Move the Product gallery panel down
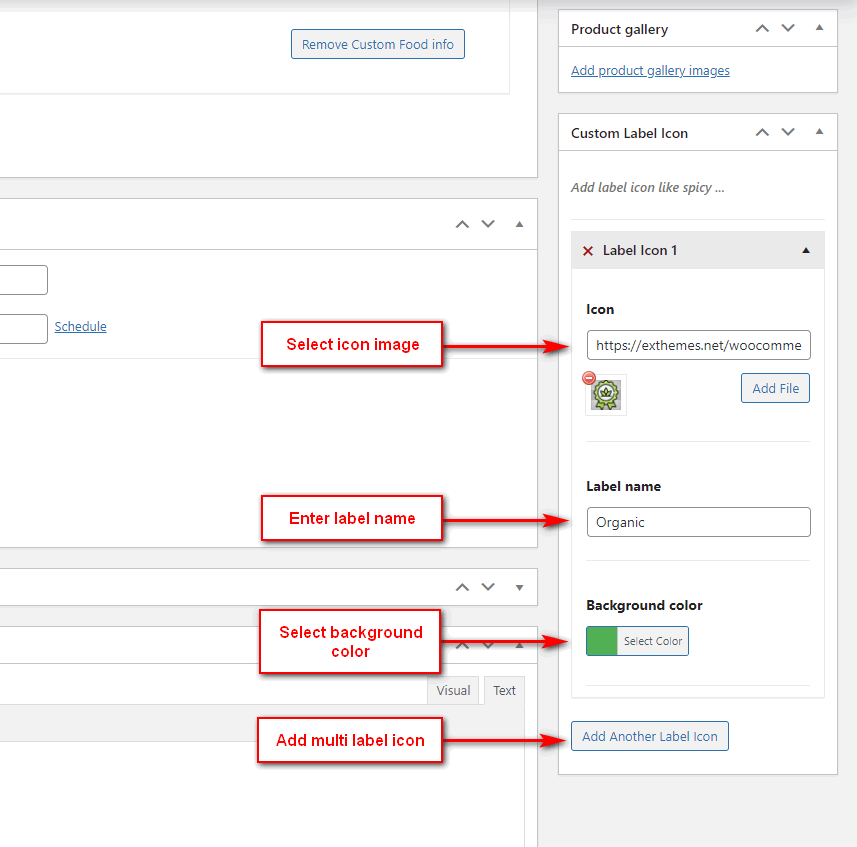This screenshot has height=847, width=857. (788, 29)
